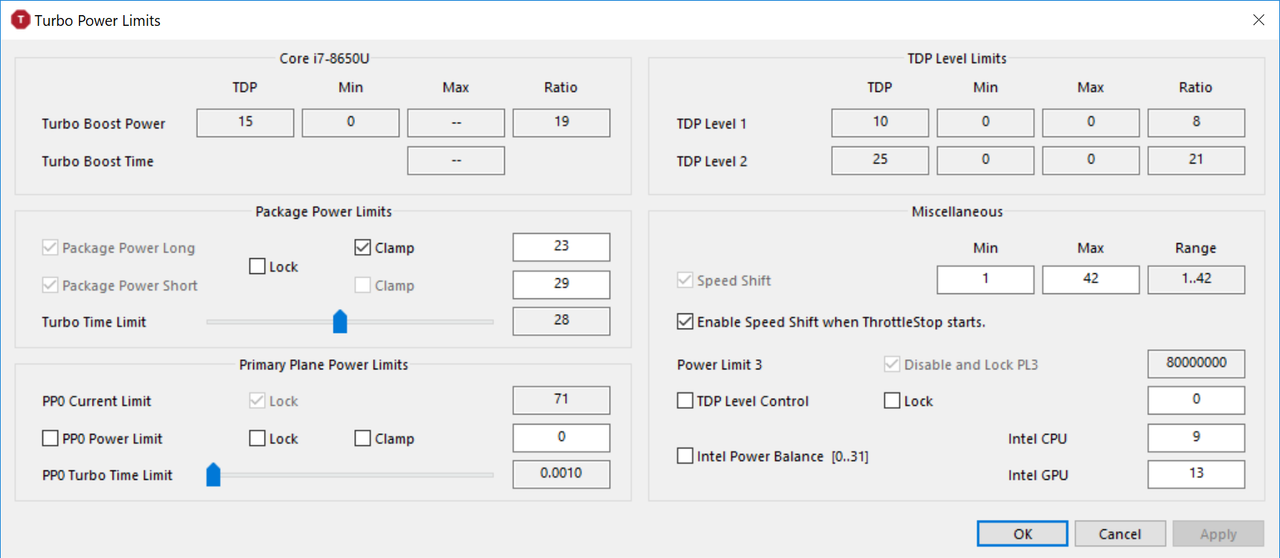
Task: Click the Intel GPU power balance field
Action: coord(1196,474)
